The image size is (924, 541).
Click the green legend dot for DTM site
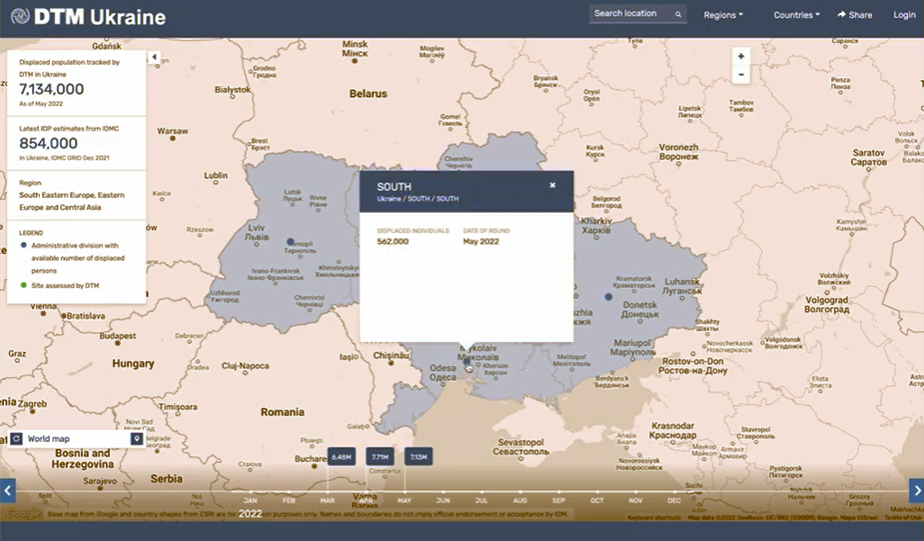24,285
